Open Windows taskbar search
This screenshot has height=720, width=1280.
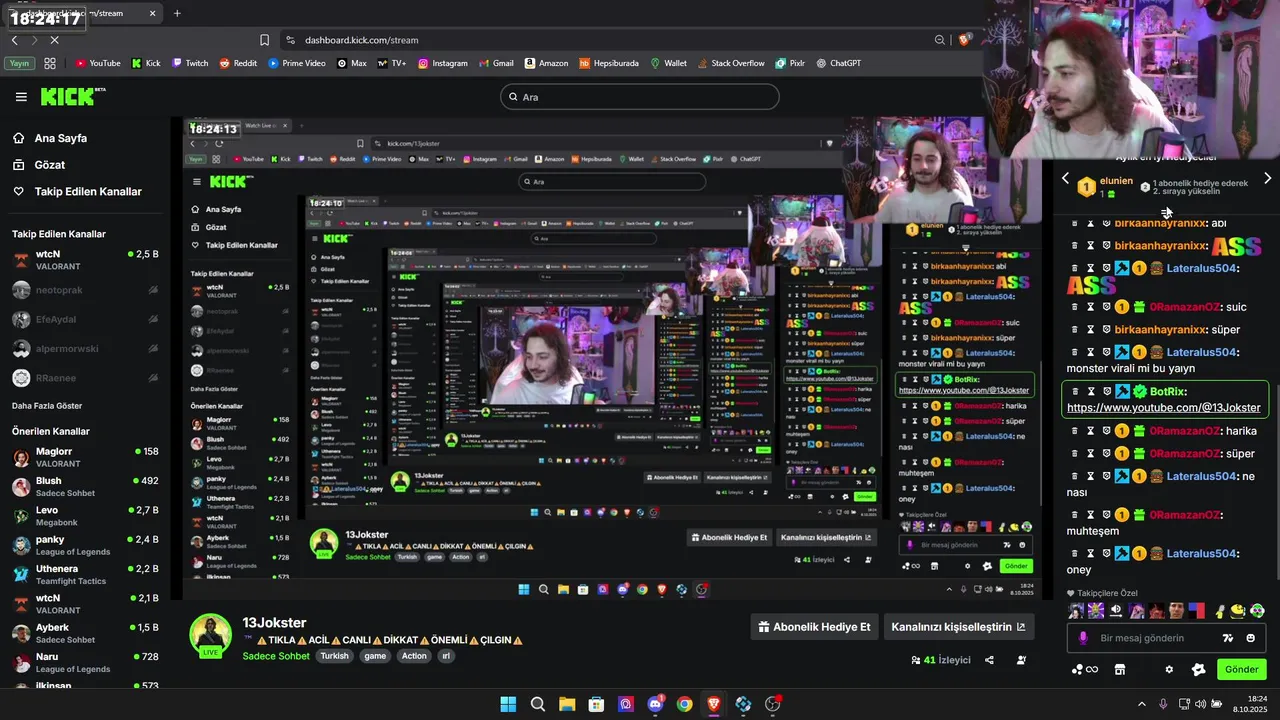pyautogui.click(x=538, y=704)
